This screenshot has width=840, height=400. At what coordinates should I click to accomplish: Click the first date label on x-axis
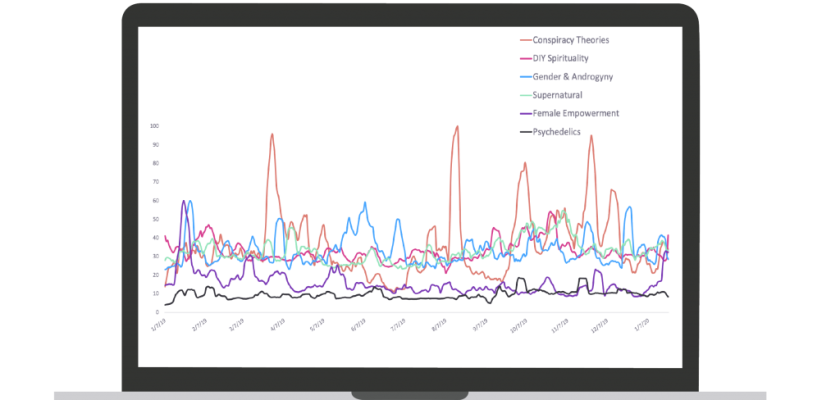click(157, 325)
